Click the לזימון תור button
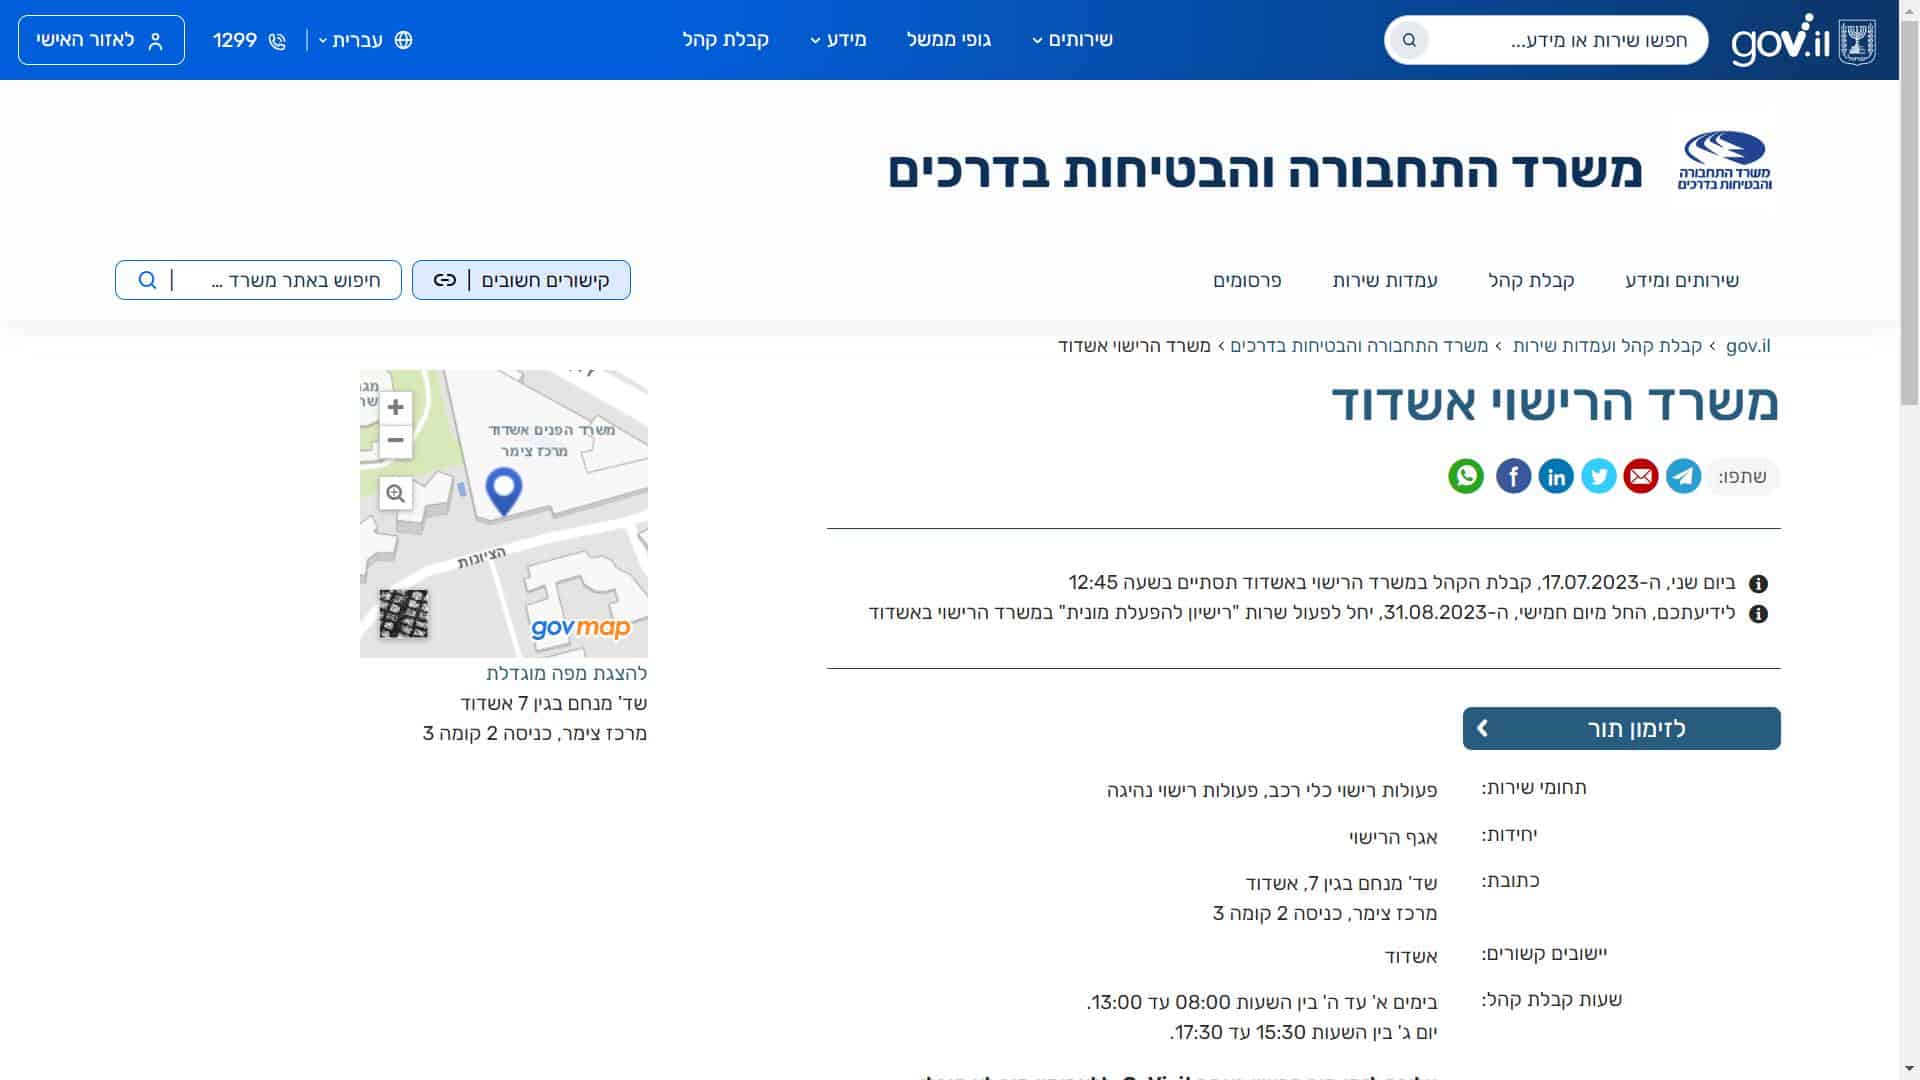Viewport: 1920px width, 1080px height. 1621,729
